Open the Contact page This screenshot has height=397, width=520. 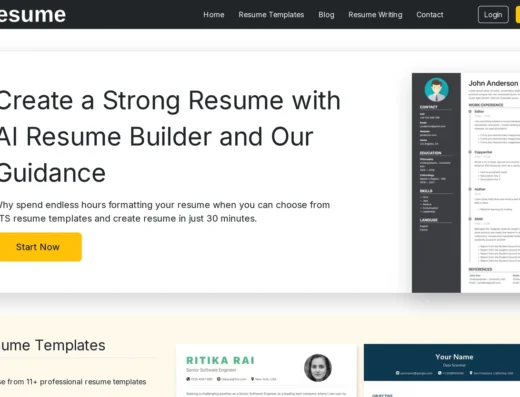click(430, 15)
